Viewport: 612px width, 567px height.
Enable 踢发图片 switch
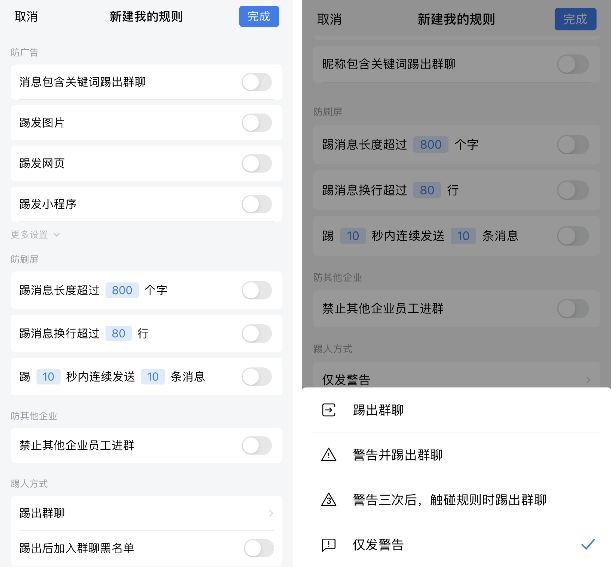(x=256, y=123)
